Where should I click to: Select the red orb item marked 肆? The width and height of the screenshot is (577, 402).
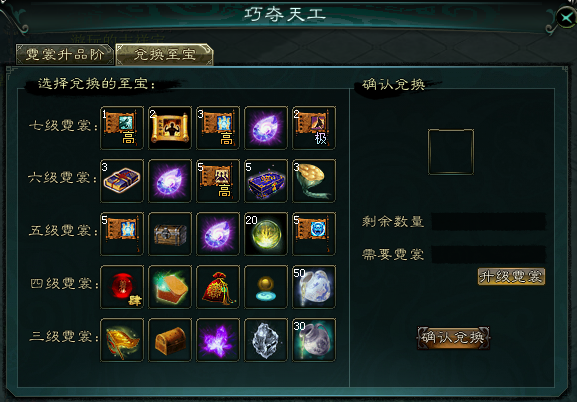coord(122,287)
